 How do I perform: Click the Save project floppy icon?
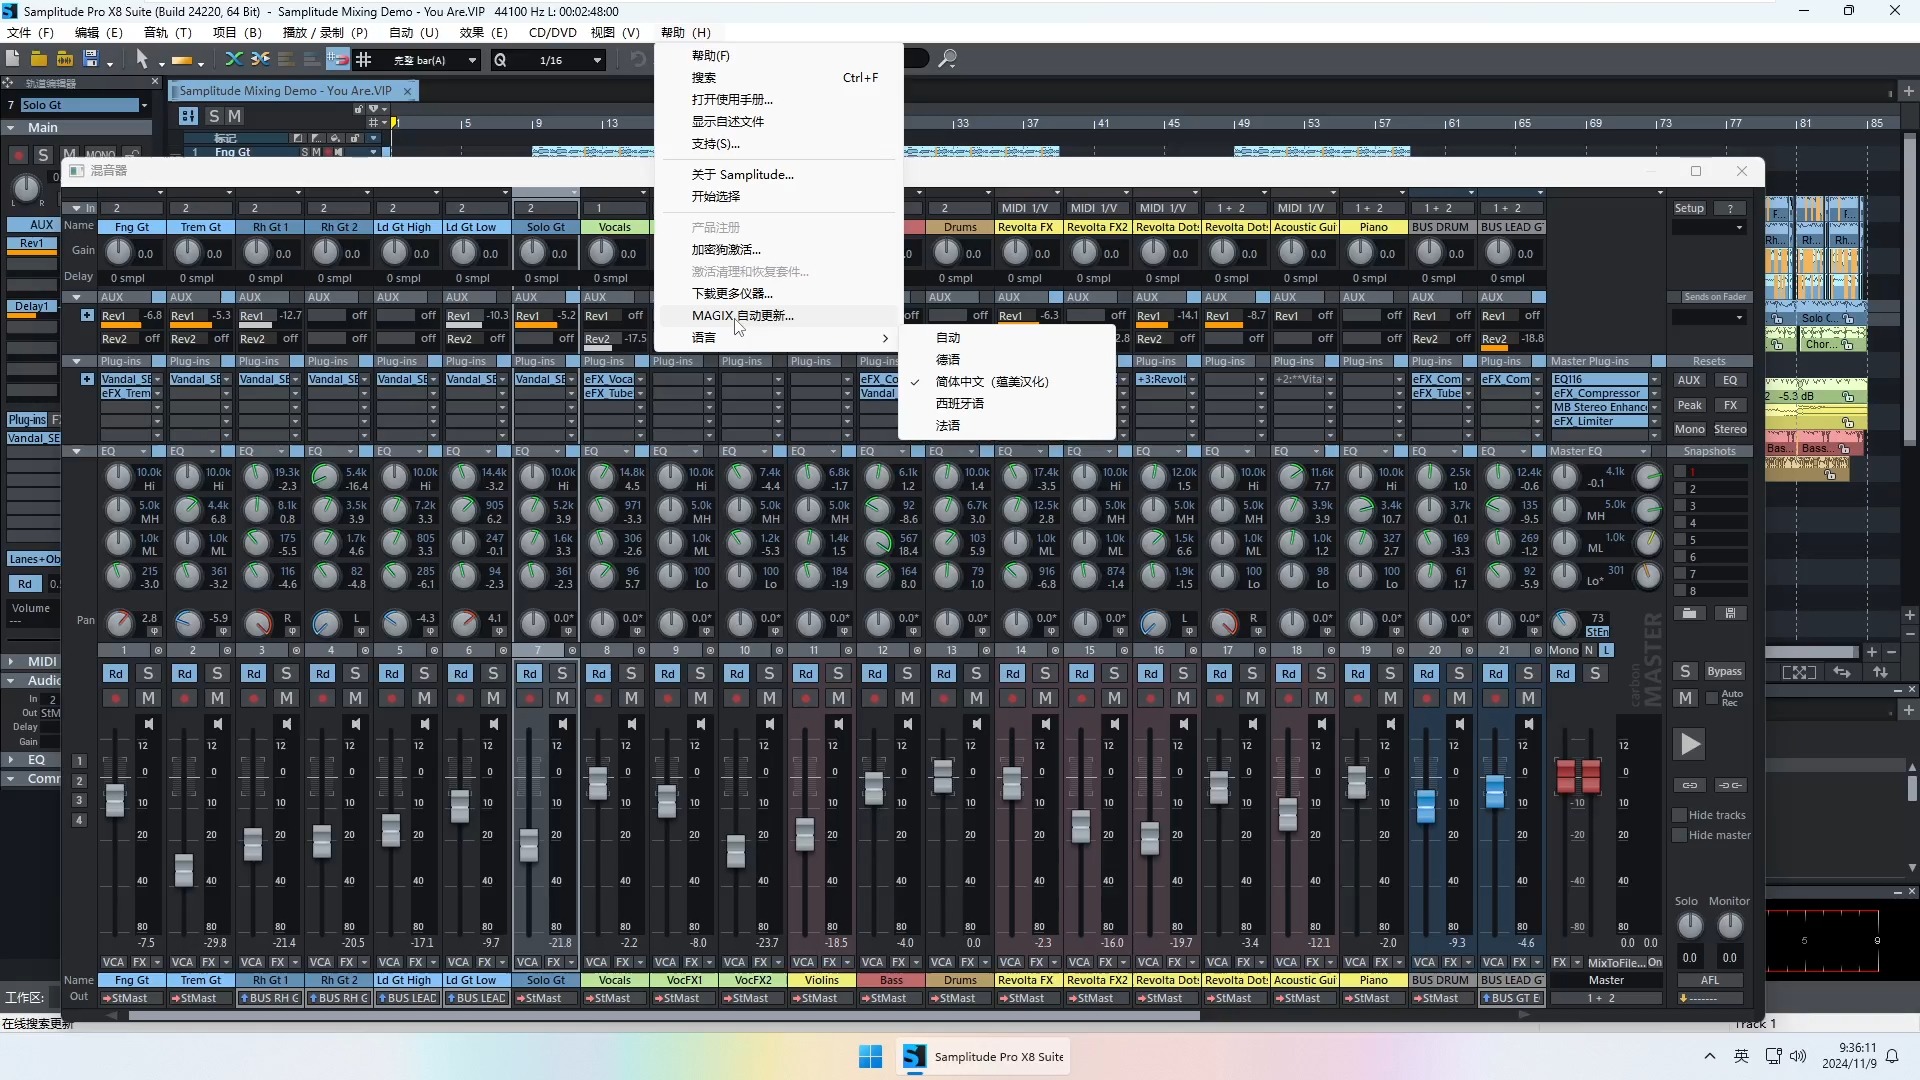tap(90, 60)
